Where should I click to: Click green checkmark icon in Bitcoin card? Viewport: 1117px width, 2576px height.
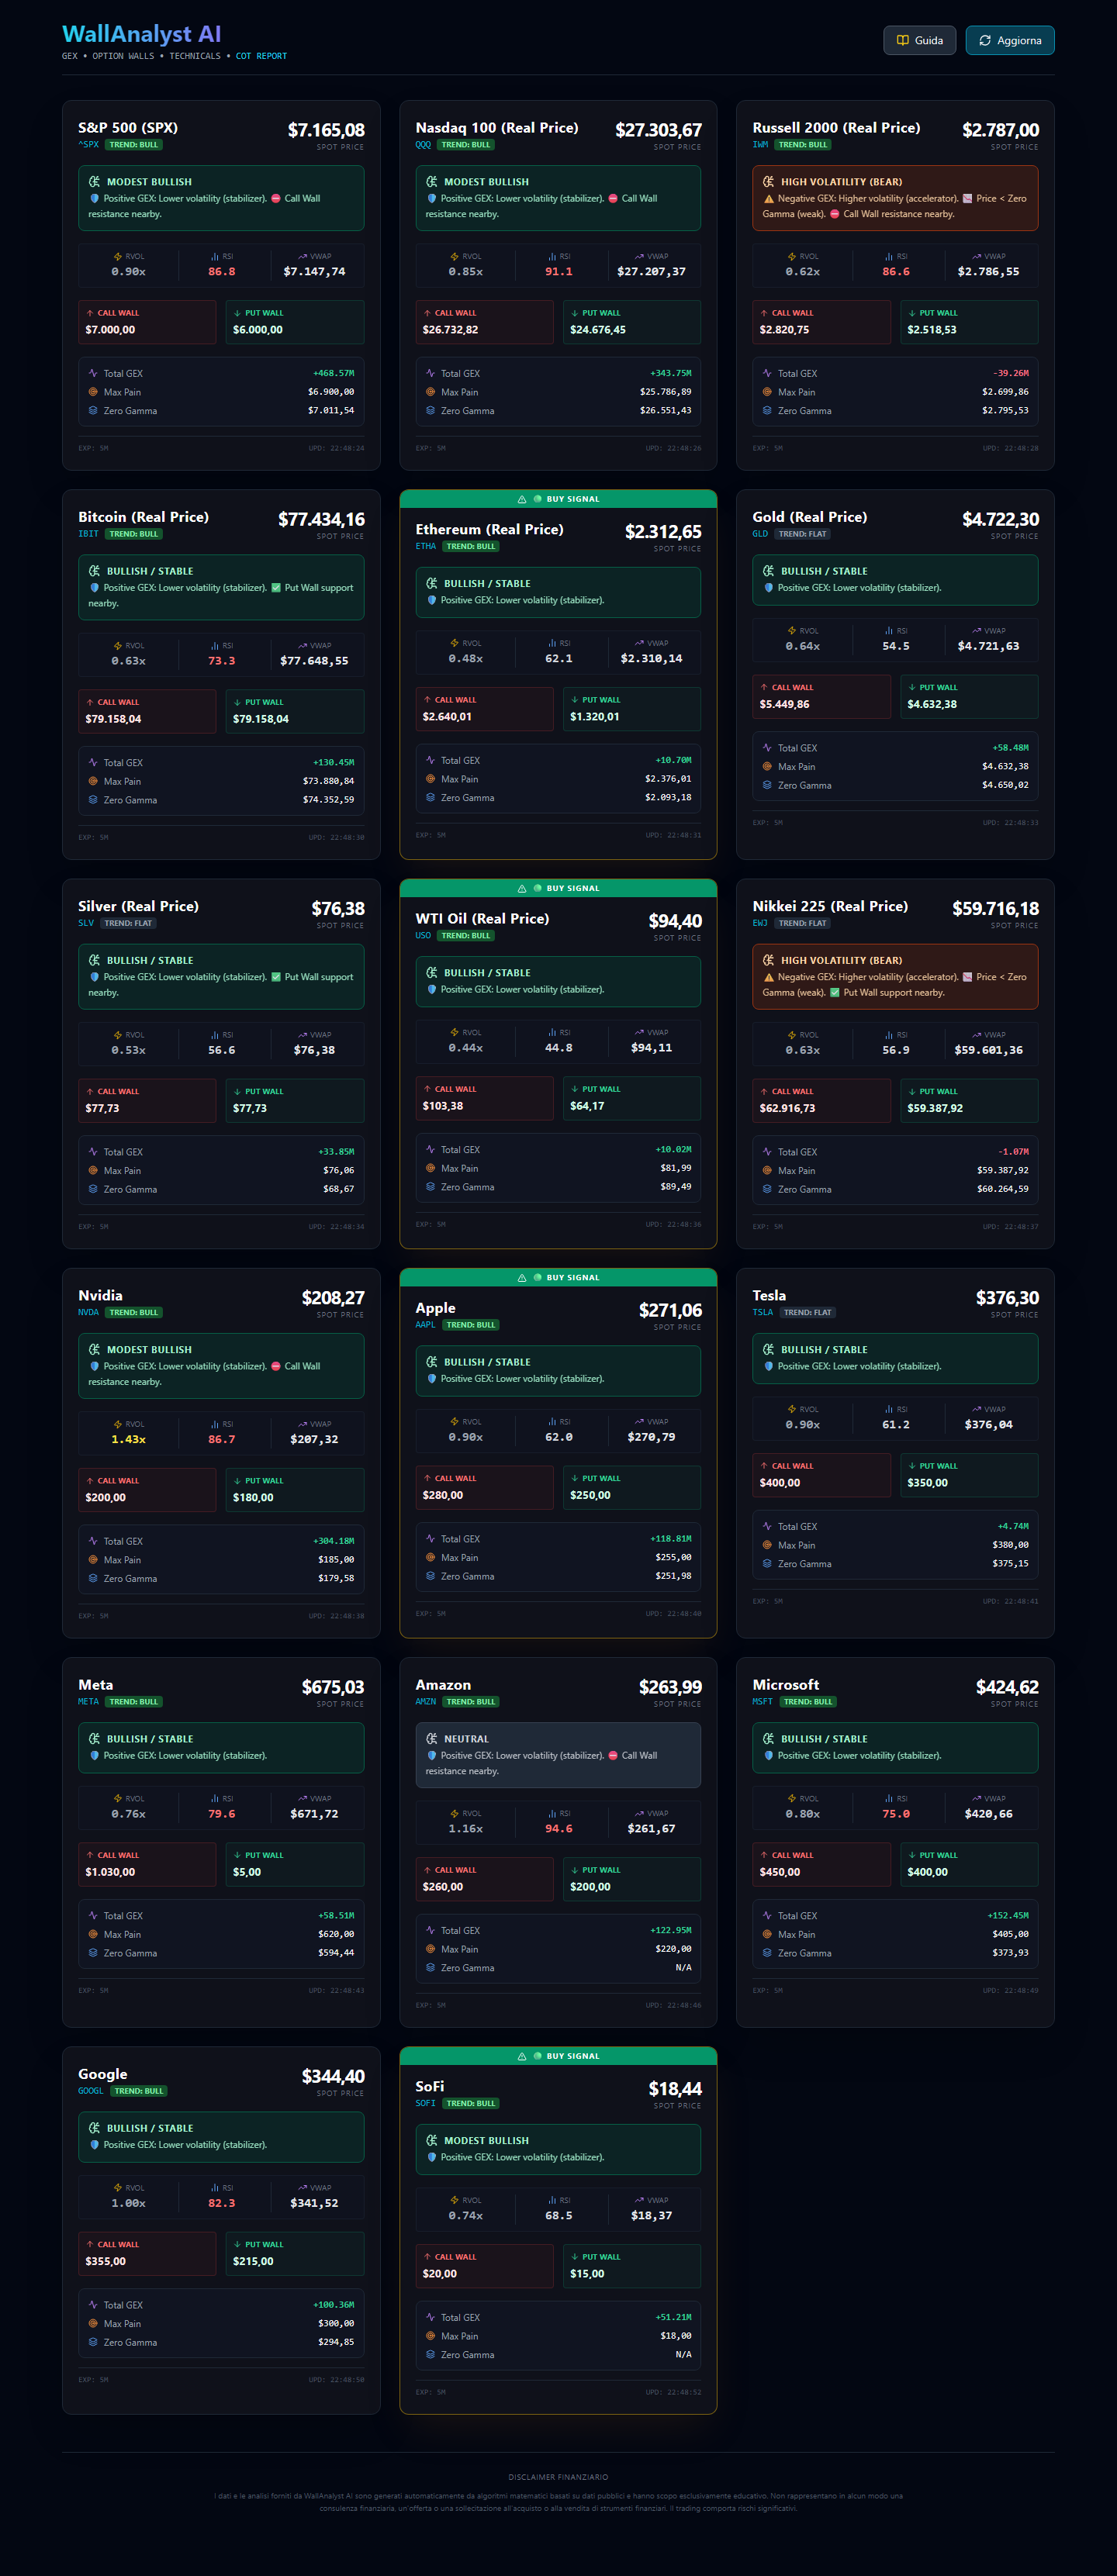click(276, 588)
